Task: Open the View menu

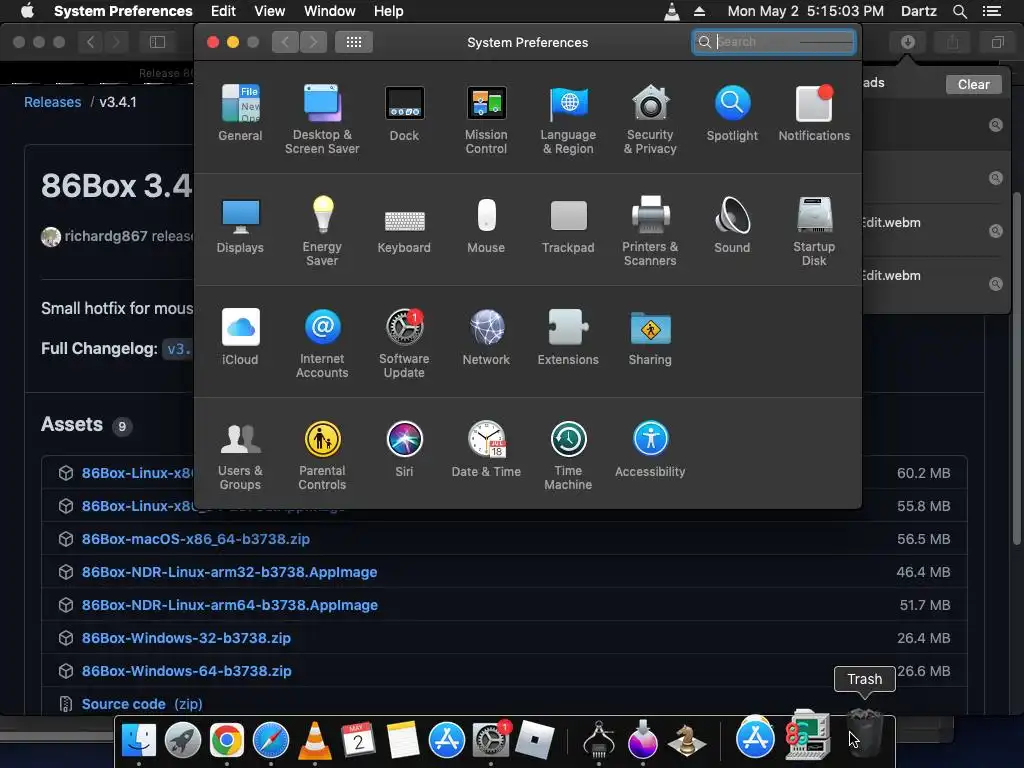Action: [270, 11]
